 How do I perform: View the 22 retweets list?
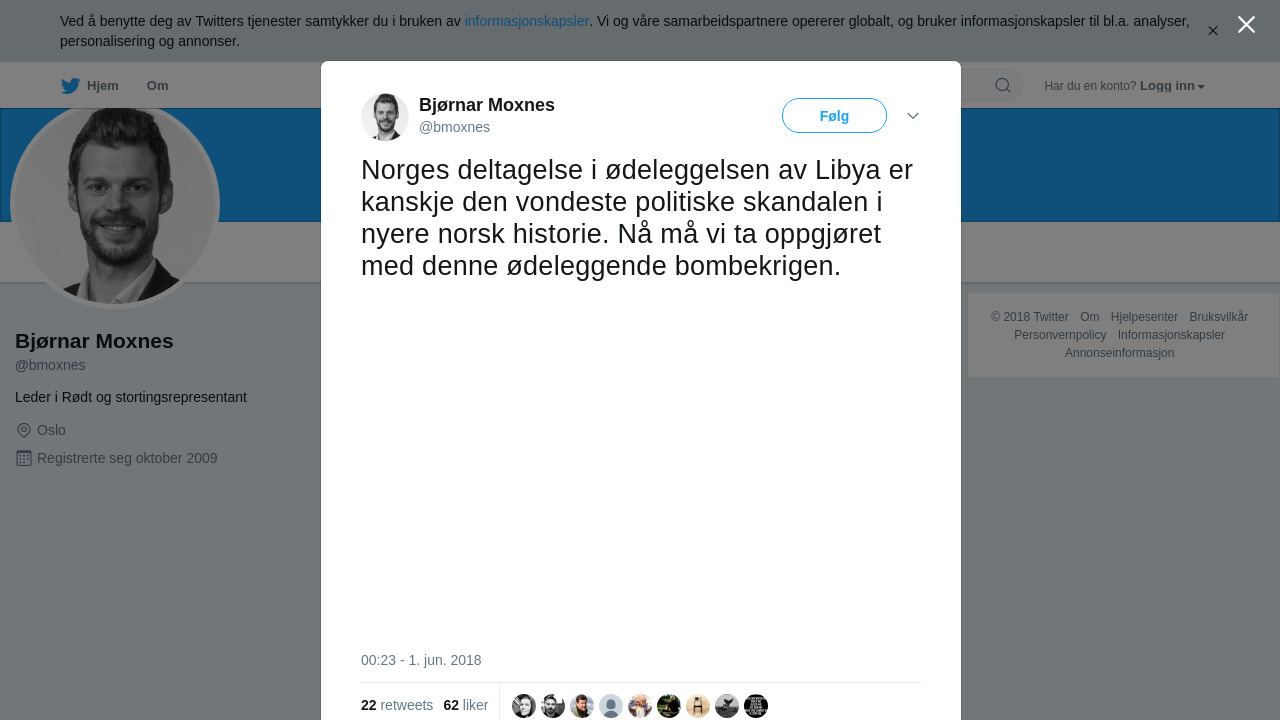click(397, 705)
